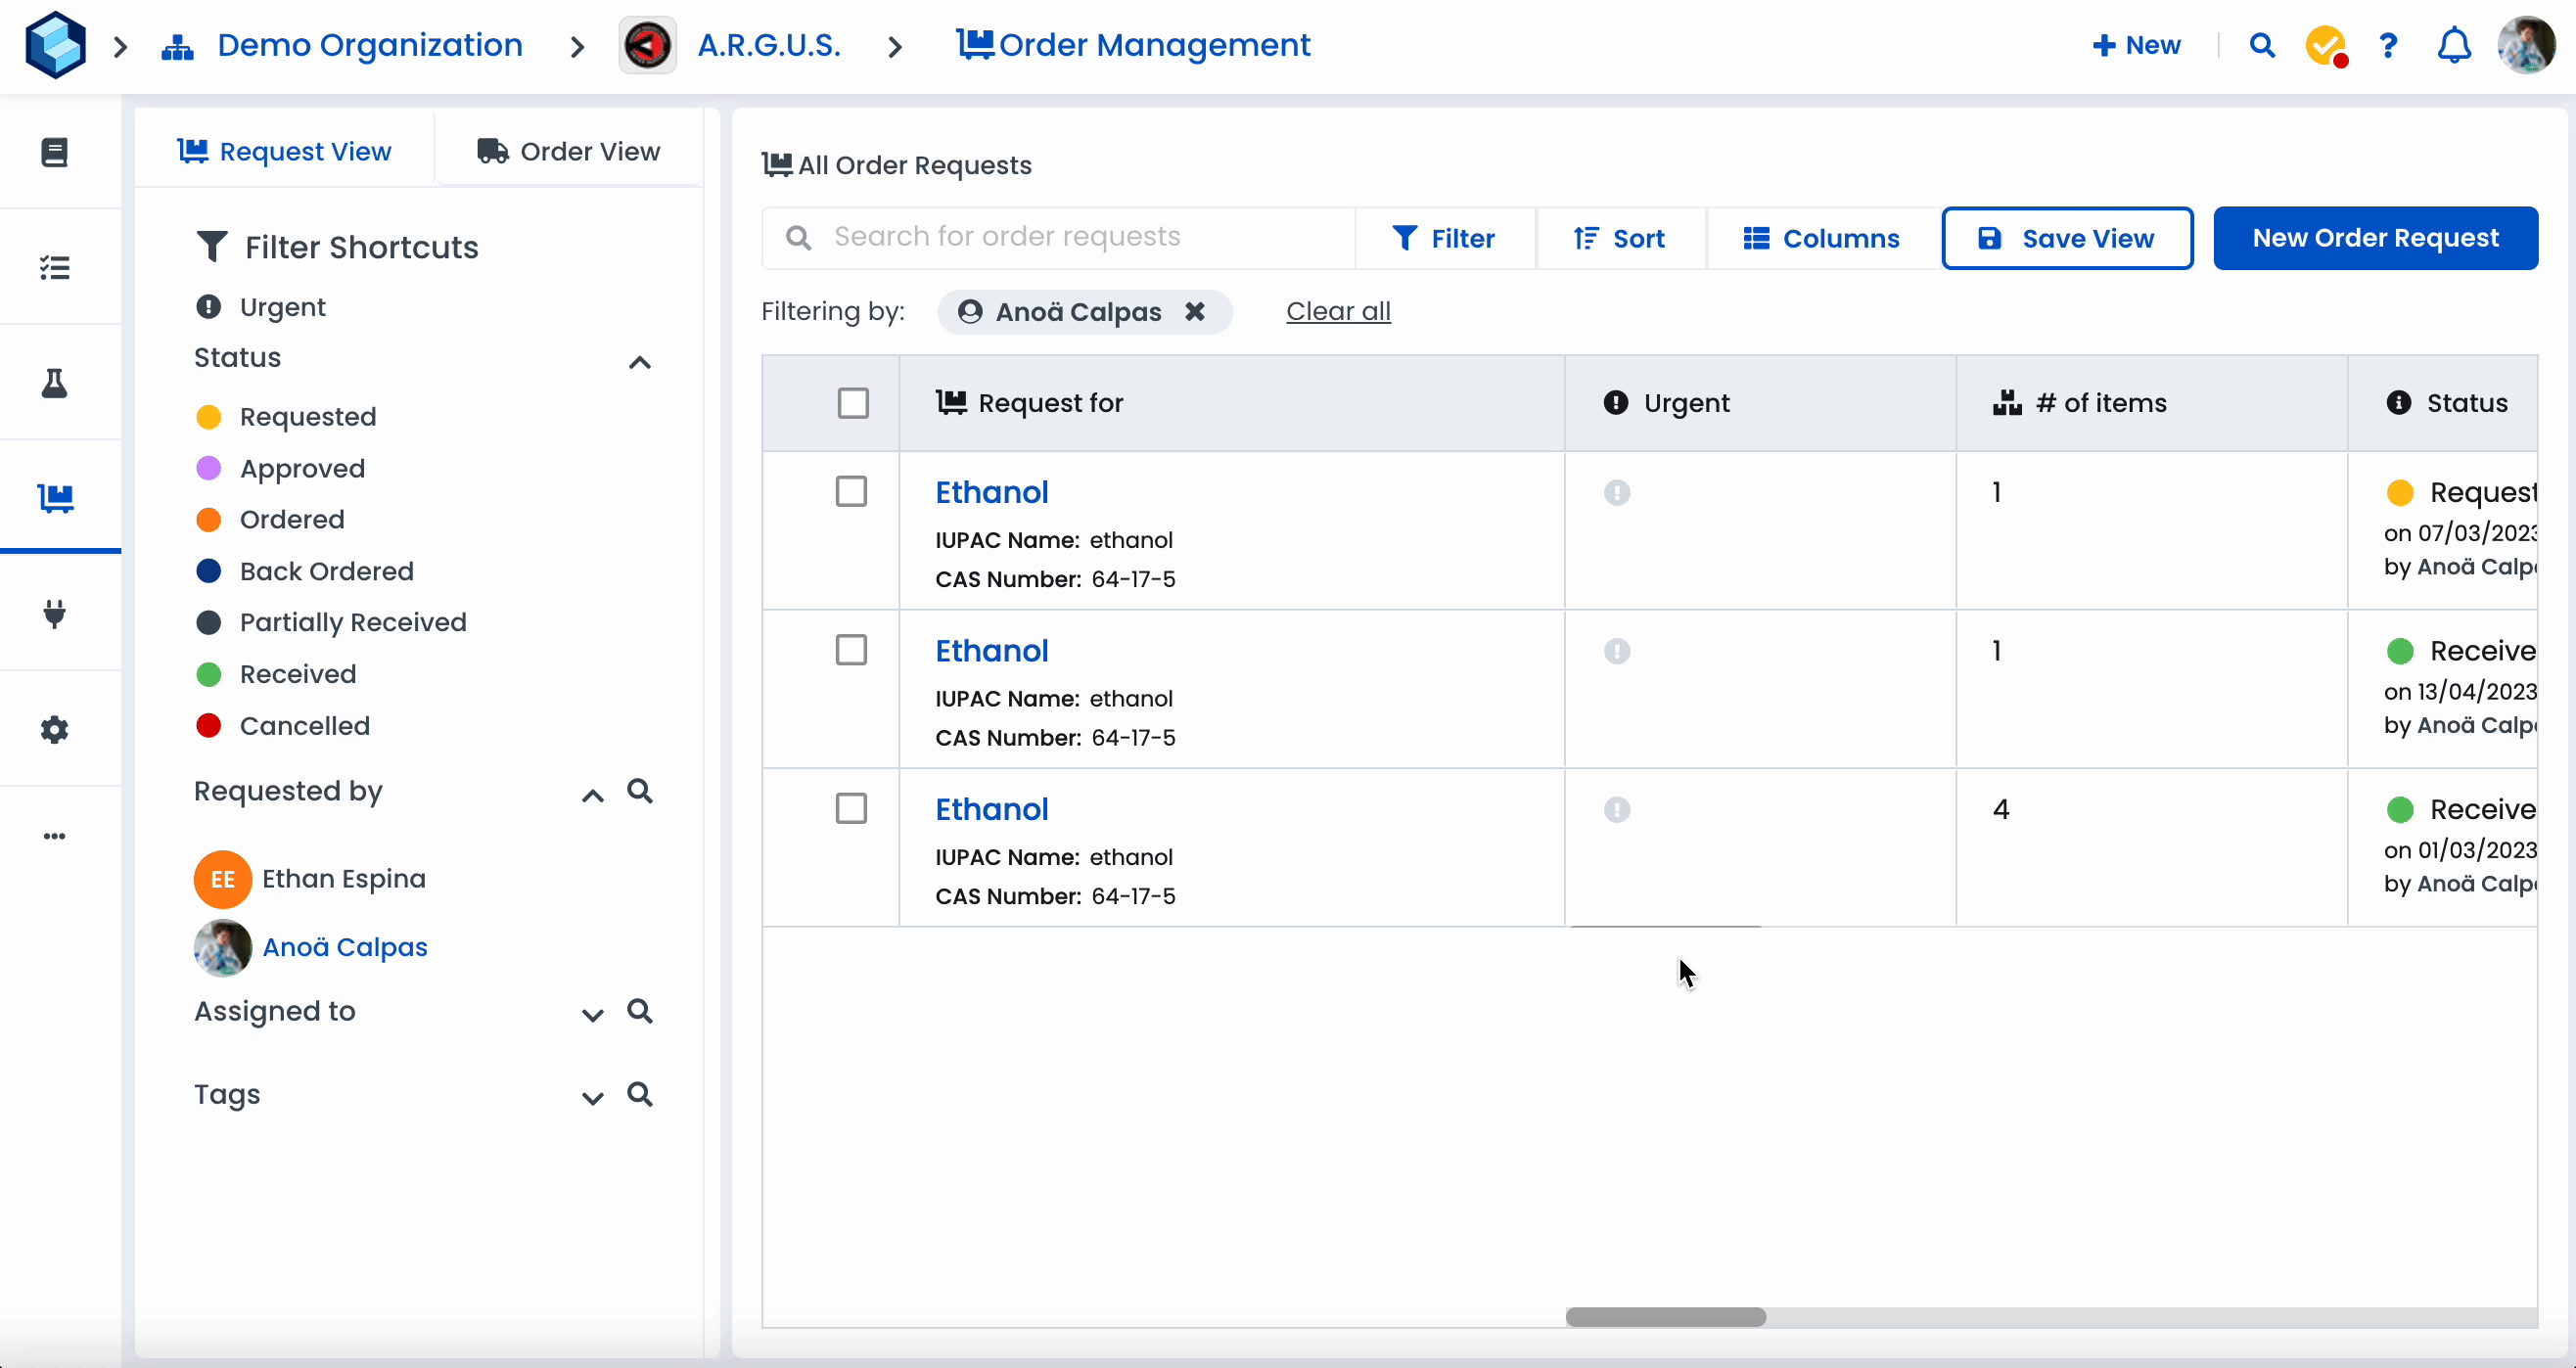Expand the Assigned to section
The image size is (2576, 1368).
tap(592, 1014)
